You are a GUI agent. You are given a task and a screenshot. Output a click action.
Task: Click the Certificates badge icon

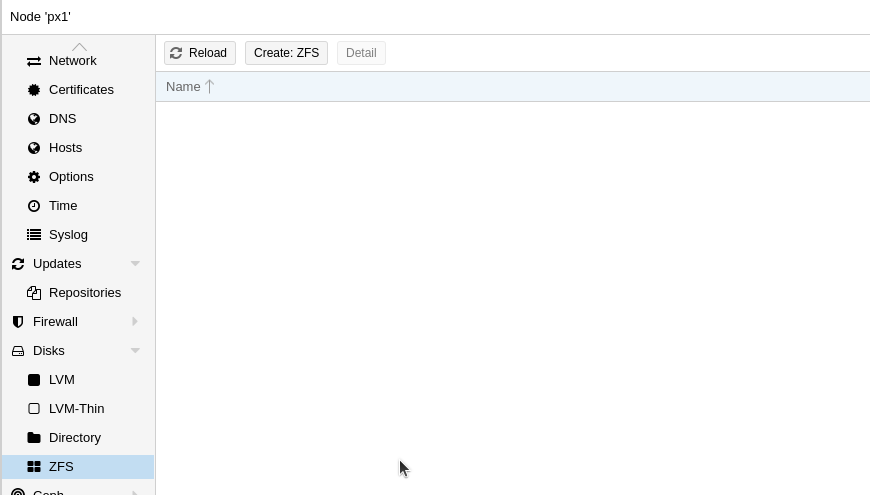point(34,90)
